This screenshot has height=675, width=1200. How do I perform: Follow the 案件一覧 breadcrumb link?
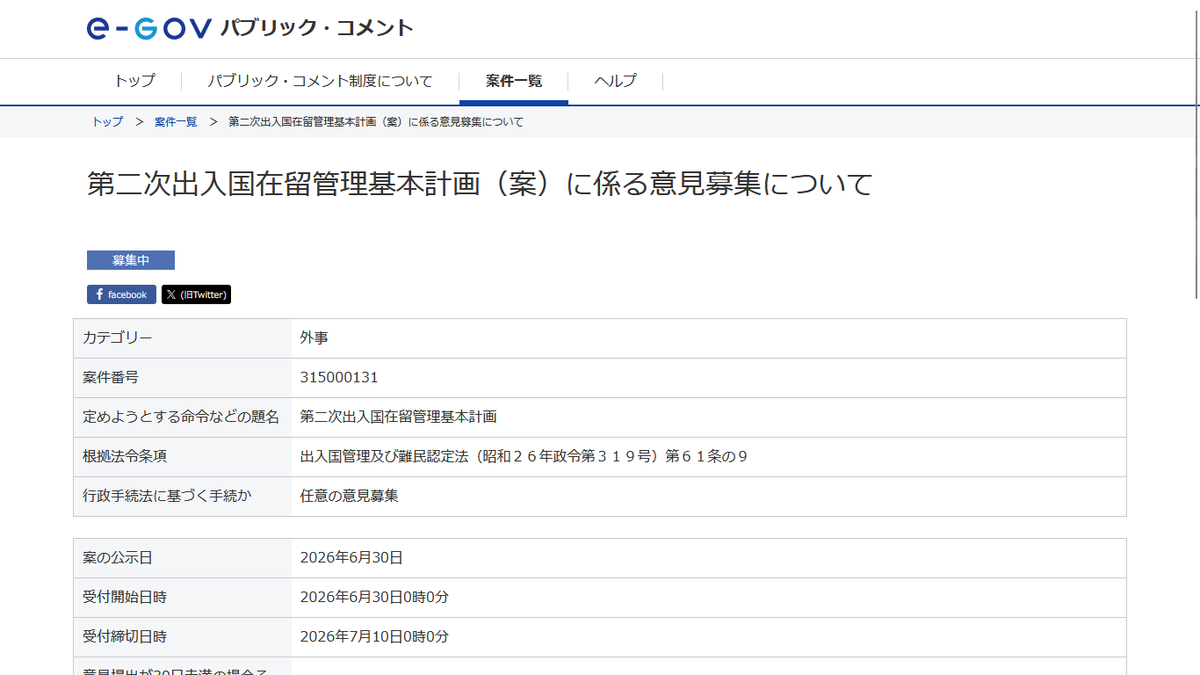coord(176,122)
